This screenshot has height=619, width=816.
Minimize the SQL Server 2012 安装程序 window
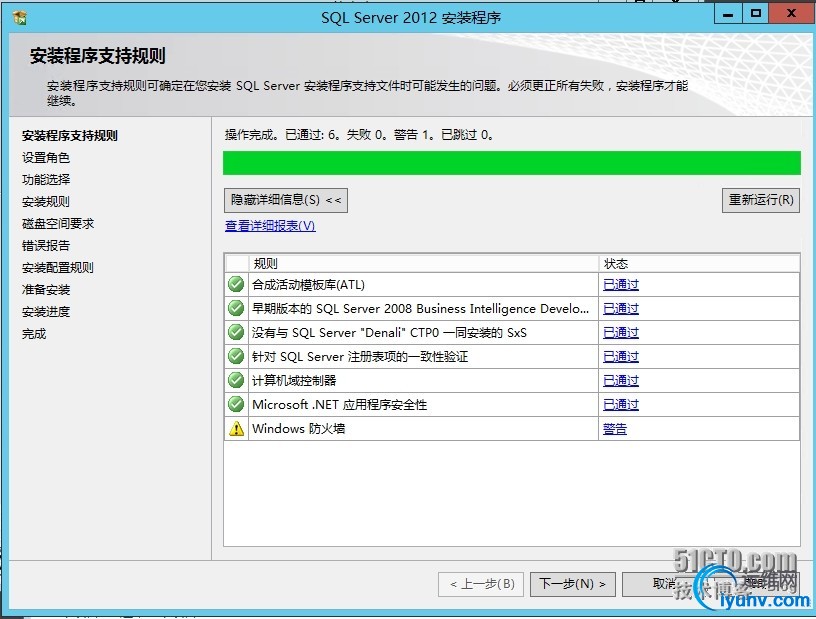pos(729,14)
